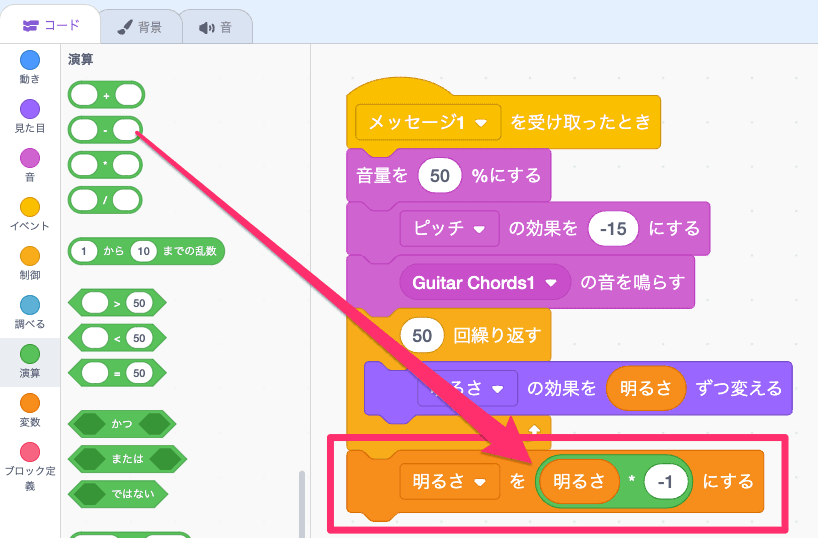Click the addition (+) operator block
The width and height of the screenshot is (818, 538).
(x=106, y=95)
